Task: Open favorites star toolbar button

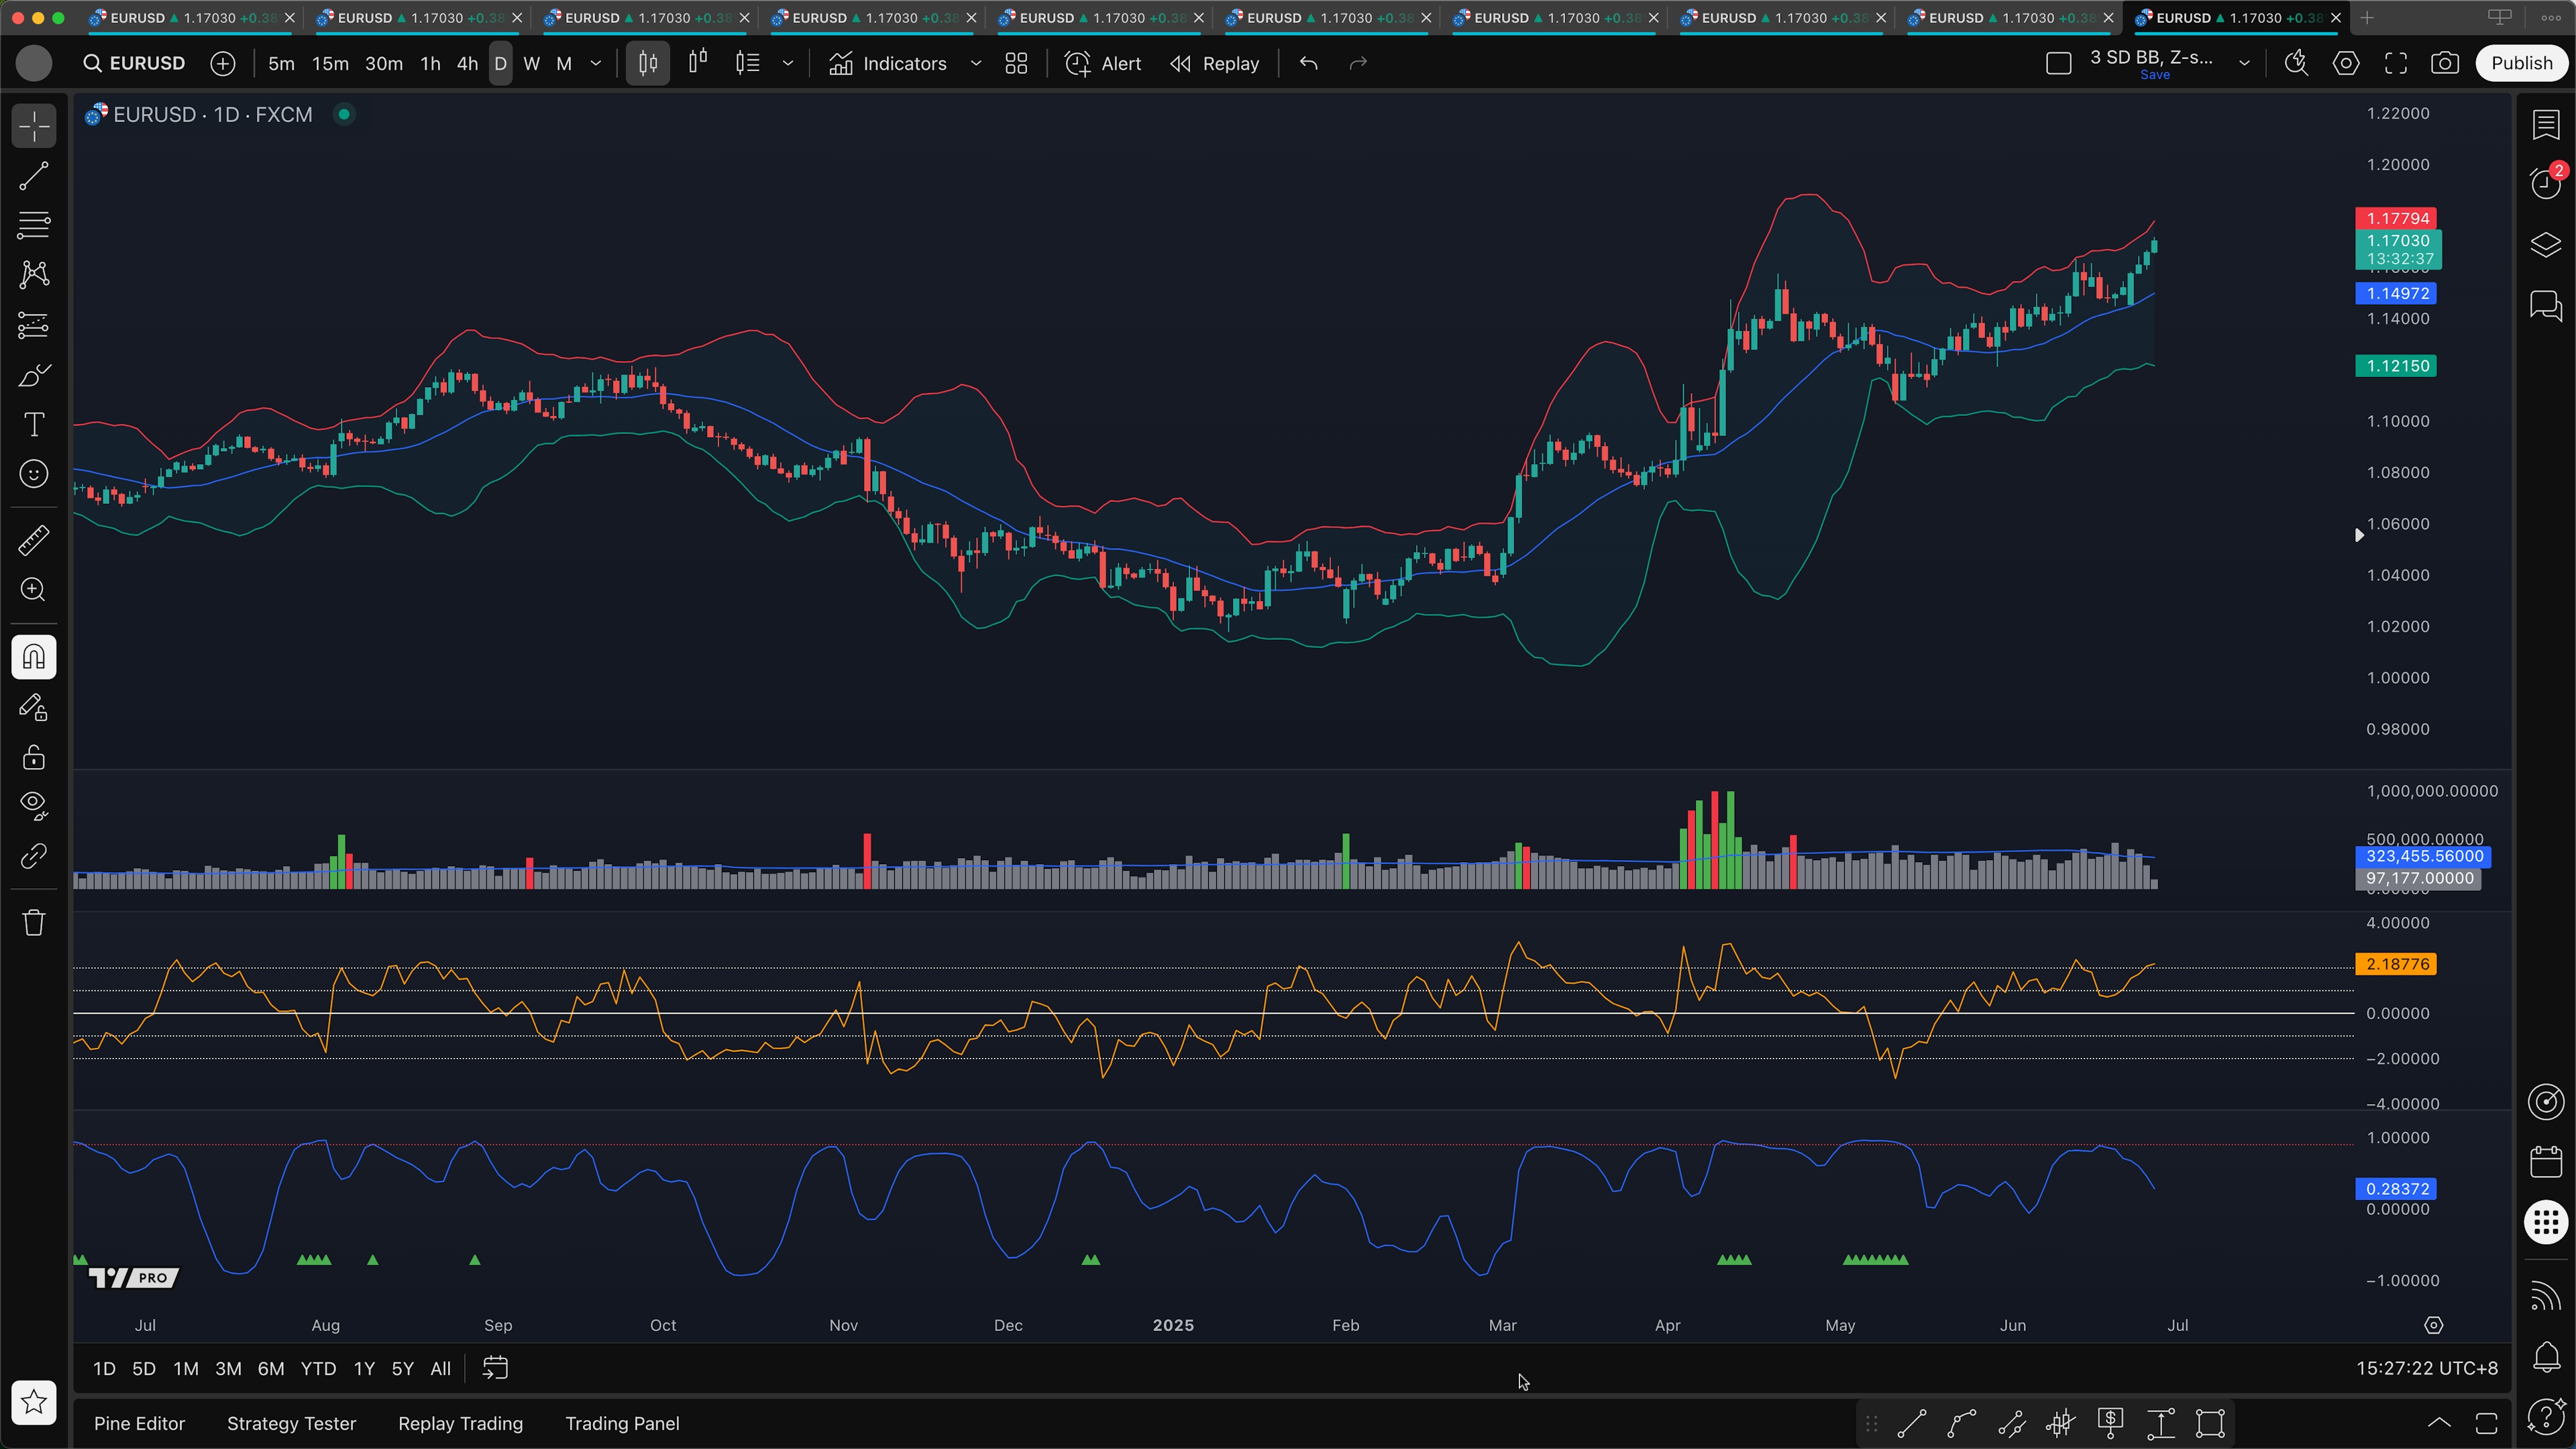Action: point(34,1402)
